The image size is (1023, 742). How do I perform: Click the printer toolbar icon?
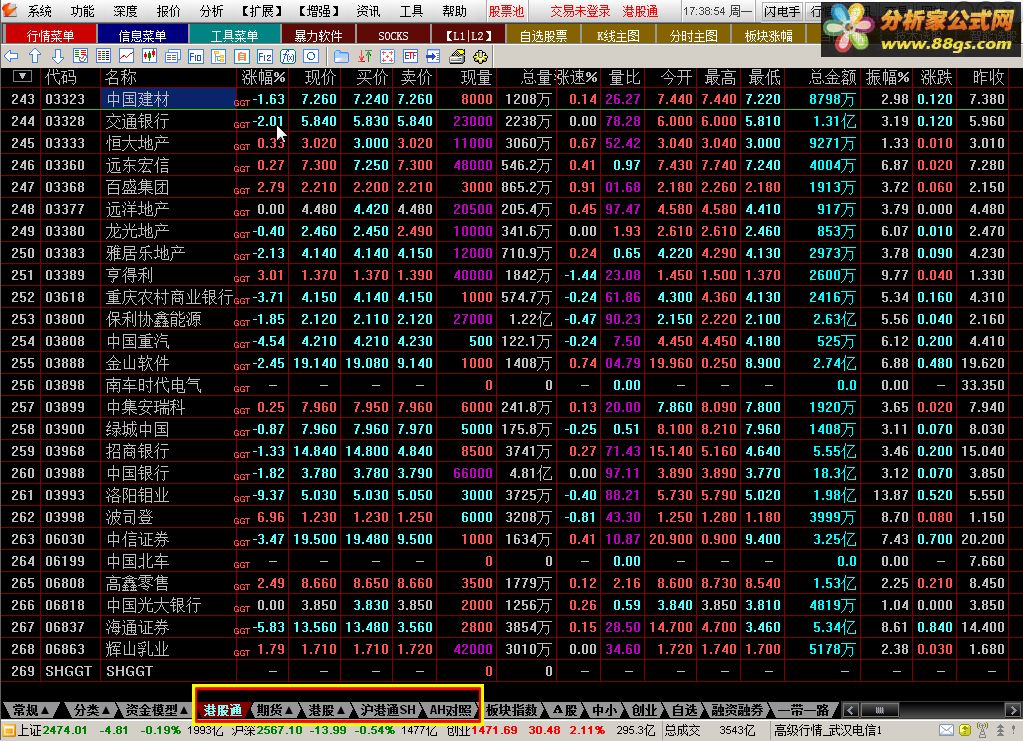coord(457,56)
